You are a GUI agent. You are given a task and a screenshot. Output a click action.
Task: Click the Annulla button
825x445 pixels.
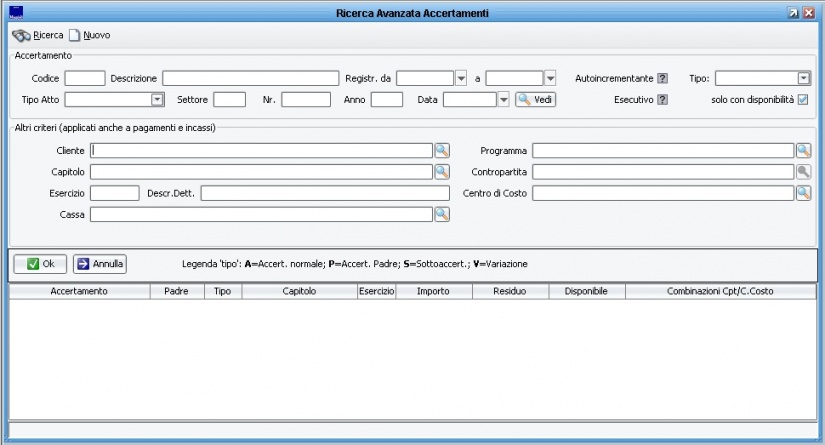point(100,264)
